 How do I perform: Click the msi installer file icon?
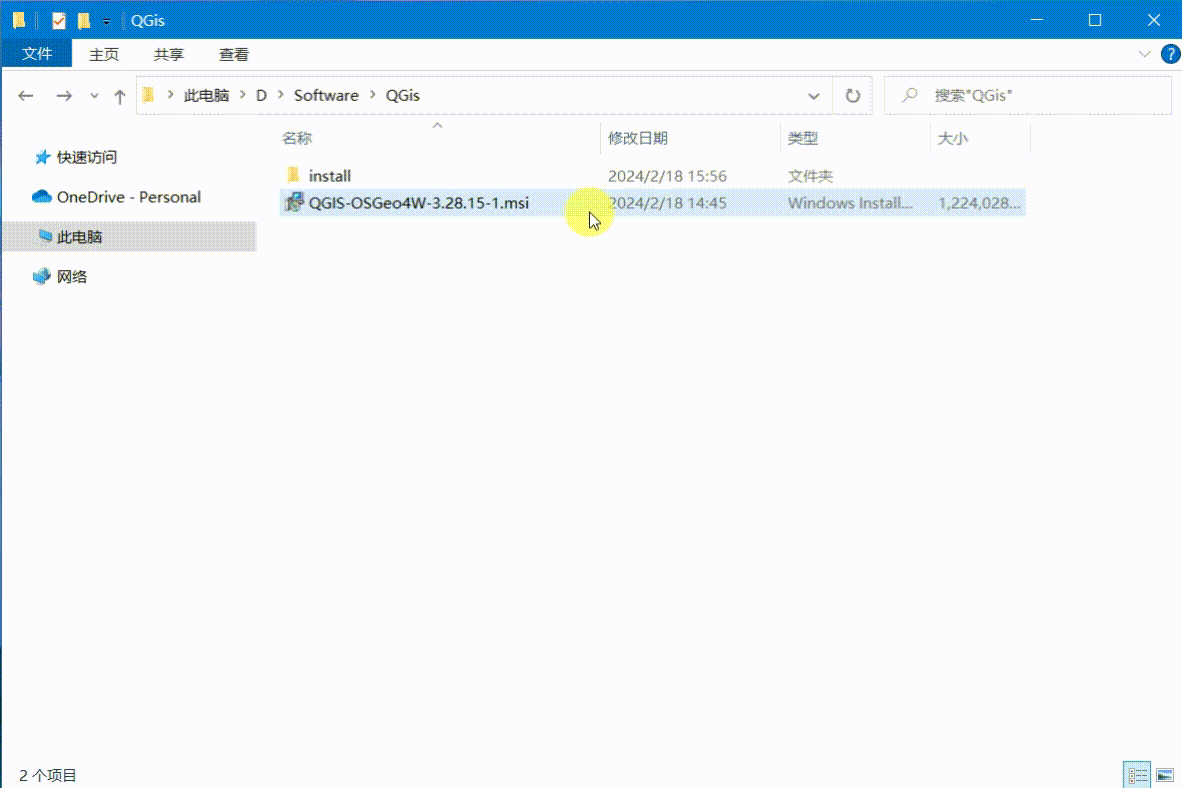point(294,202)
